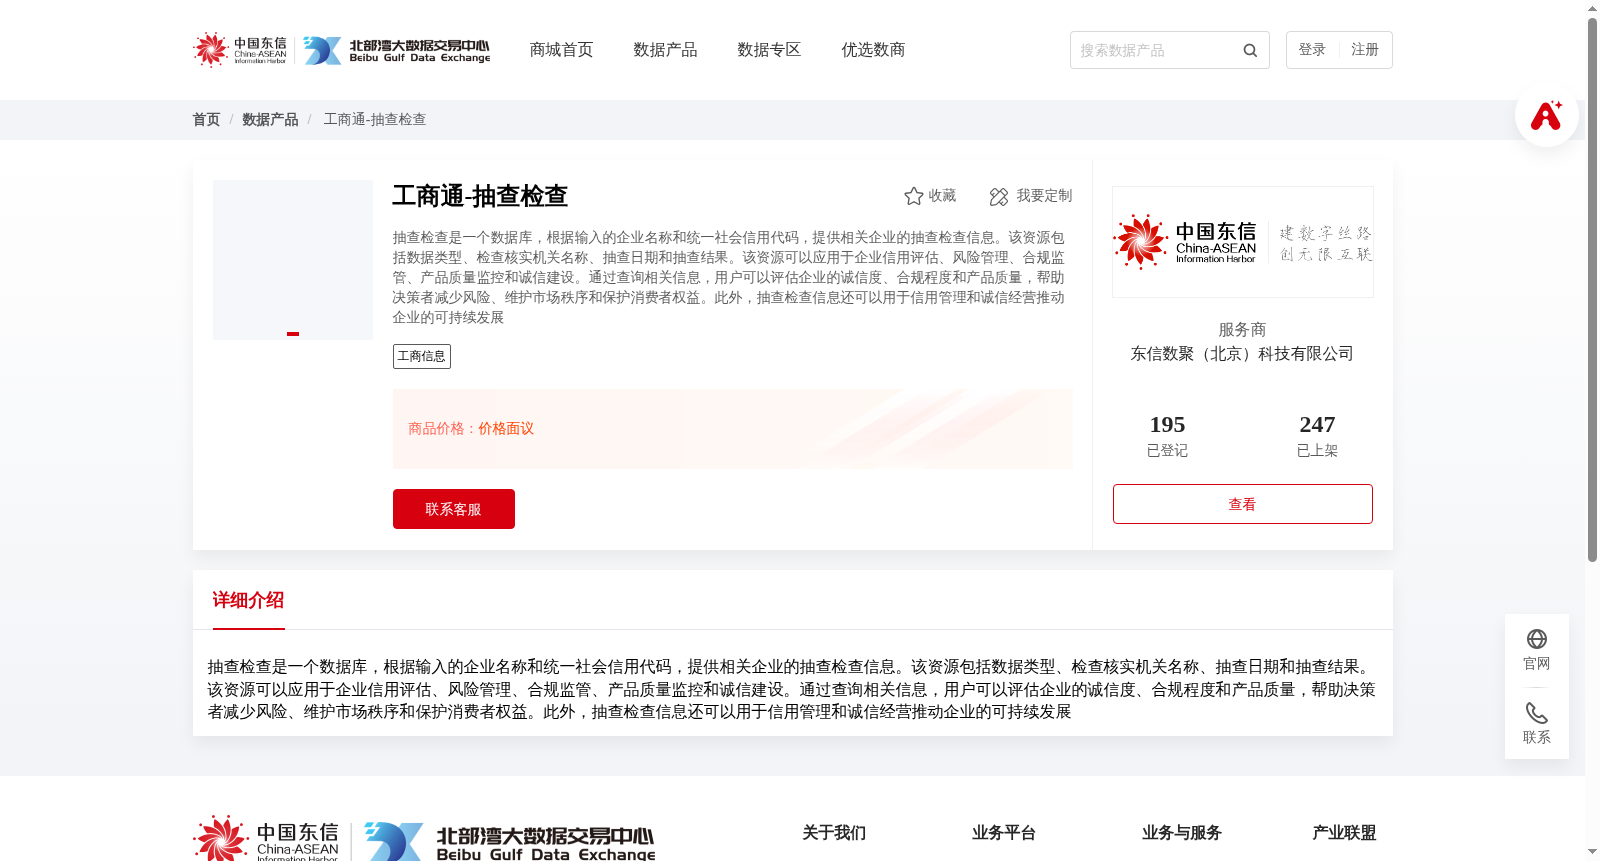Image resolution: width=1600 pixels, height=861 pixels.
Task: Go to 数据产品 in breadcrumb
Action: 270,119
